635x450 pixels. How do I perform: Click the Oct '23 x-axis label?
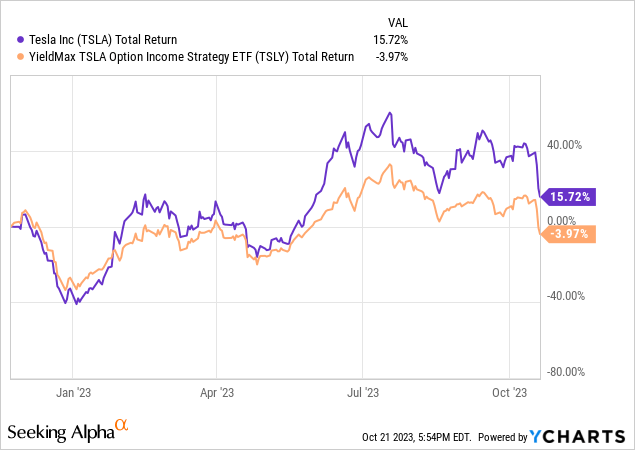click(x=510, y=394)
